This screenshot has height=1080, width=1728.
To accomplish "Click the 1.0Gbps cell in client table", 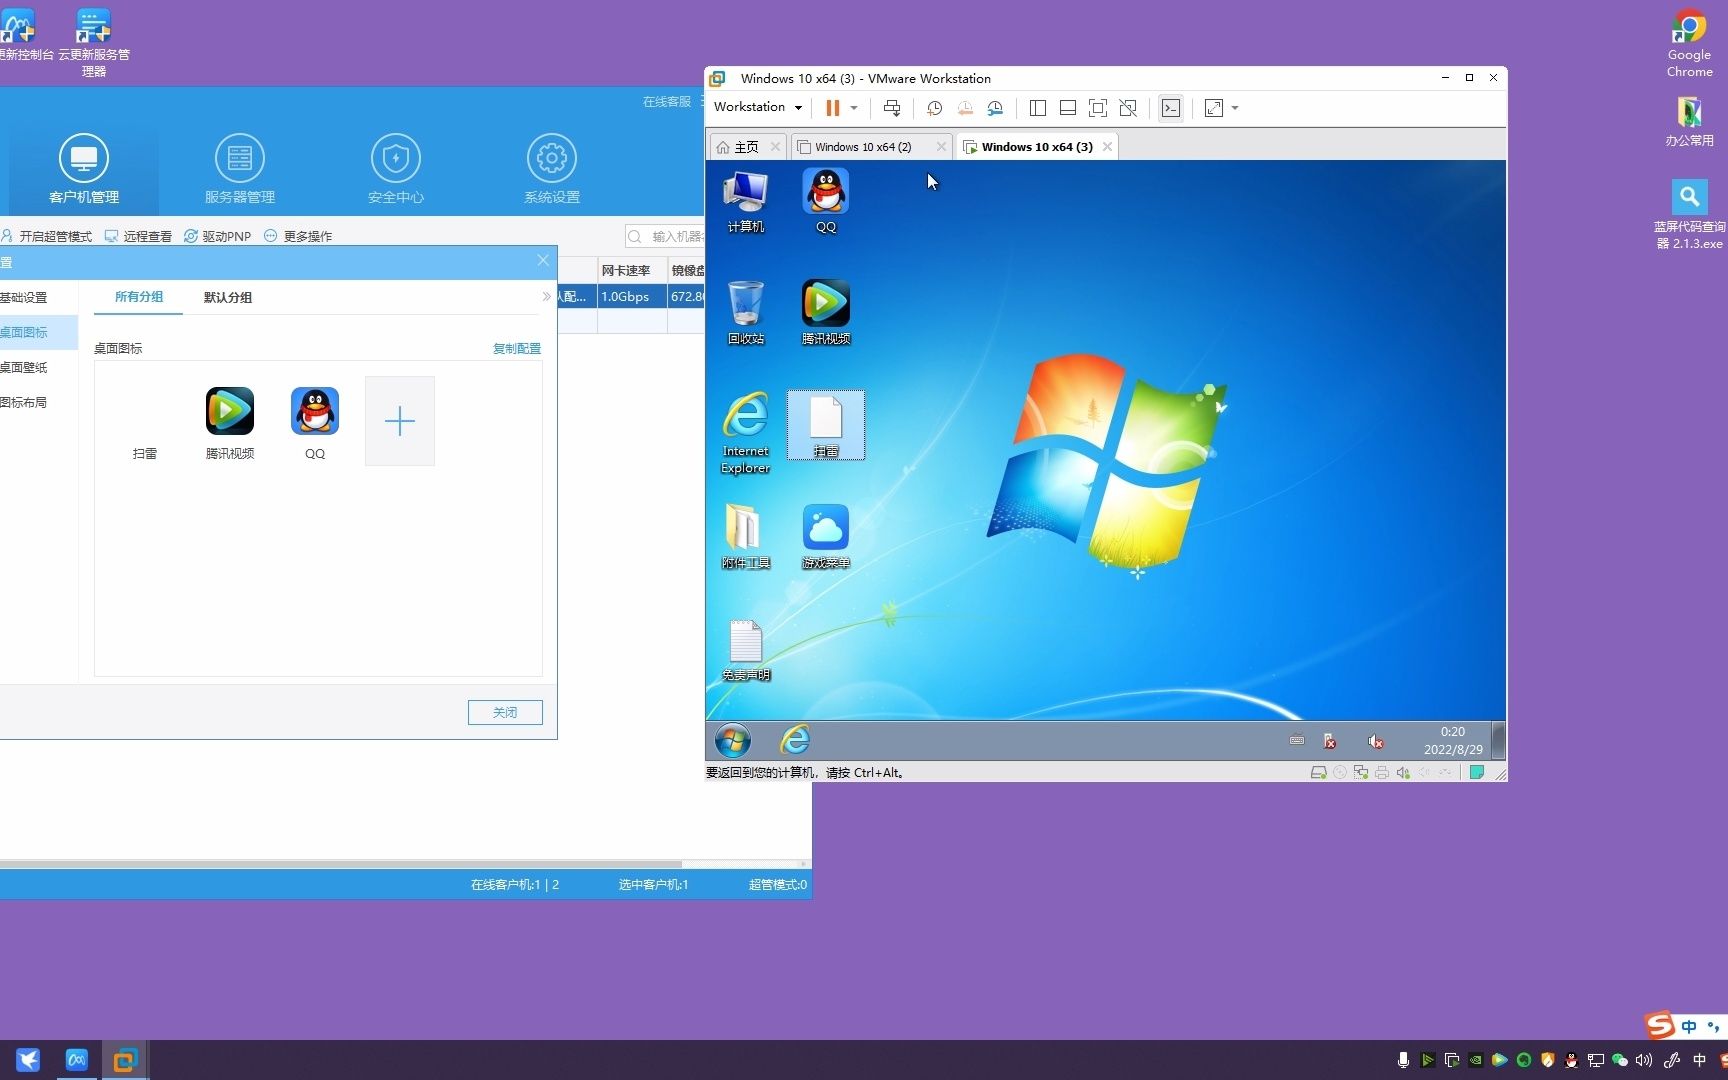I will [632, 297].
